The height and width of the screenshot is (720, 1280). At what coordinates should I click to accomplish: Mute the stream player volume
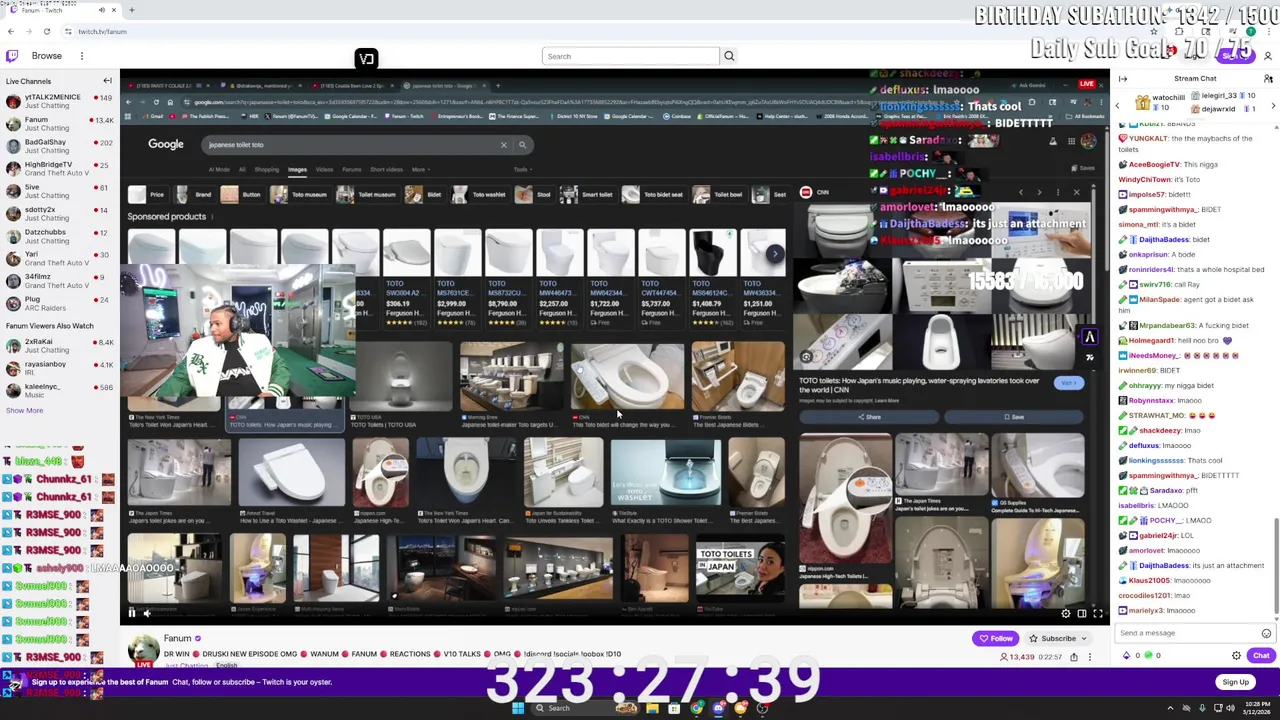[146, 613]
